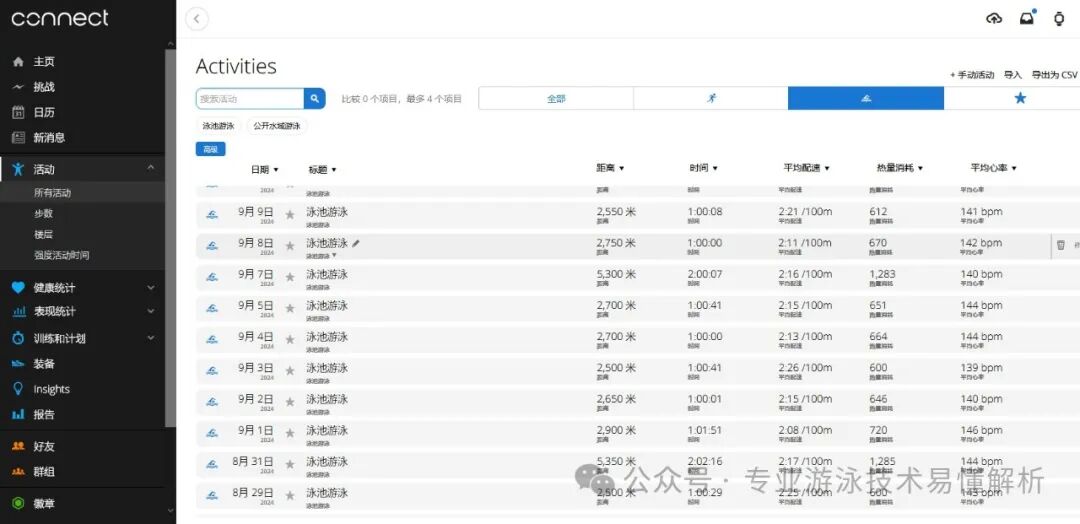This screenshot has height=524, width=1080.
Task: Click the magnifier search button
Action: (x=315, y=98)
